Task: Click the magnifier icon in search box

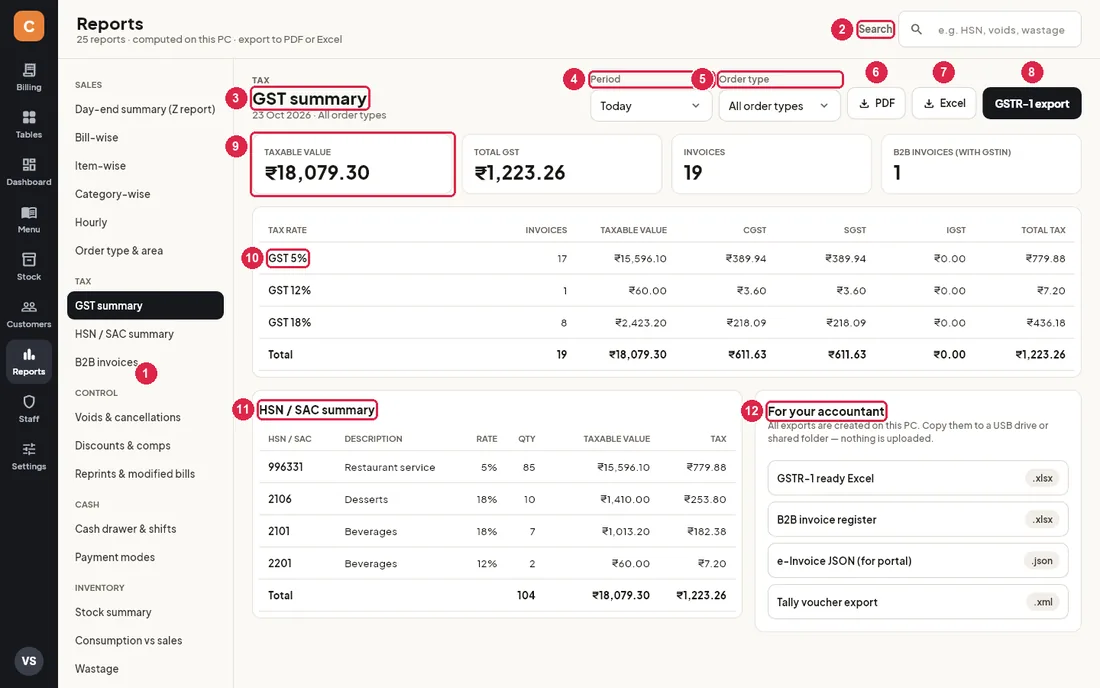Action: 916,29
